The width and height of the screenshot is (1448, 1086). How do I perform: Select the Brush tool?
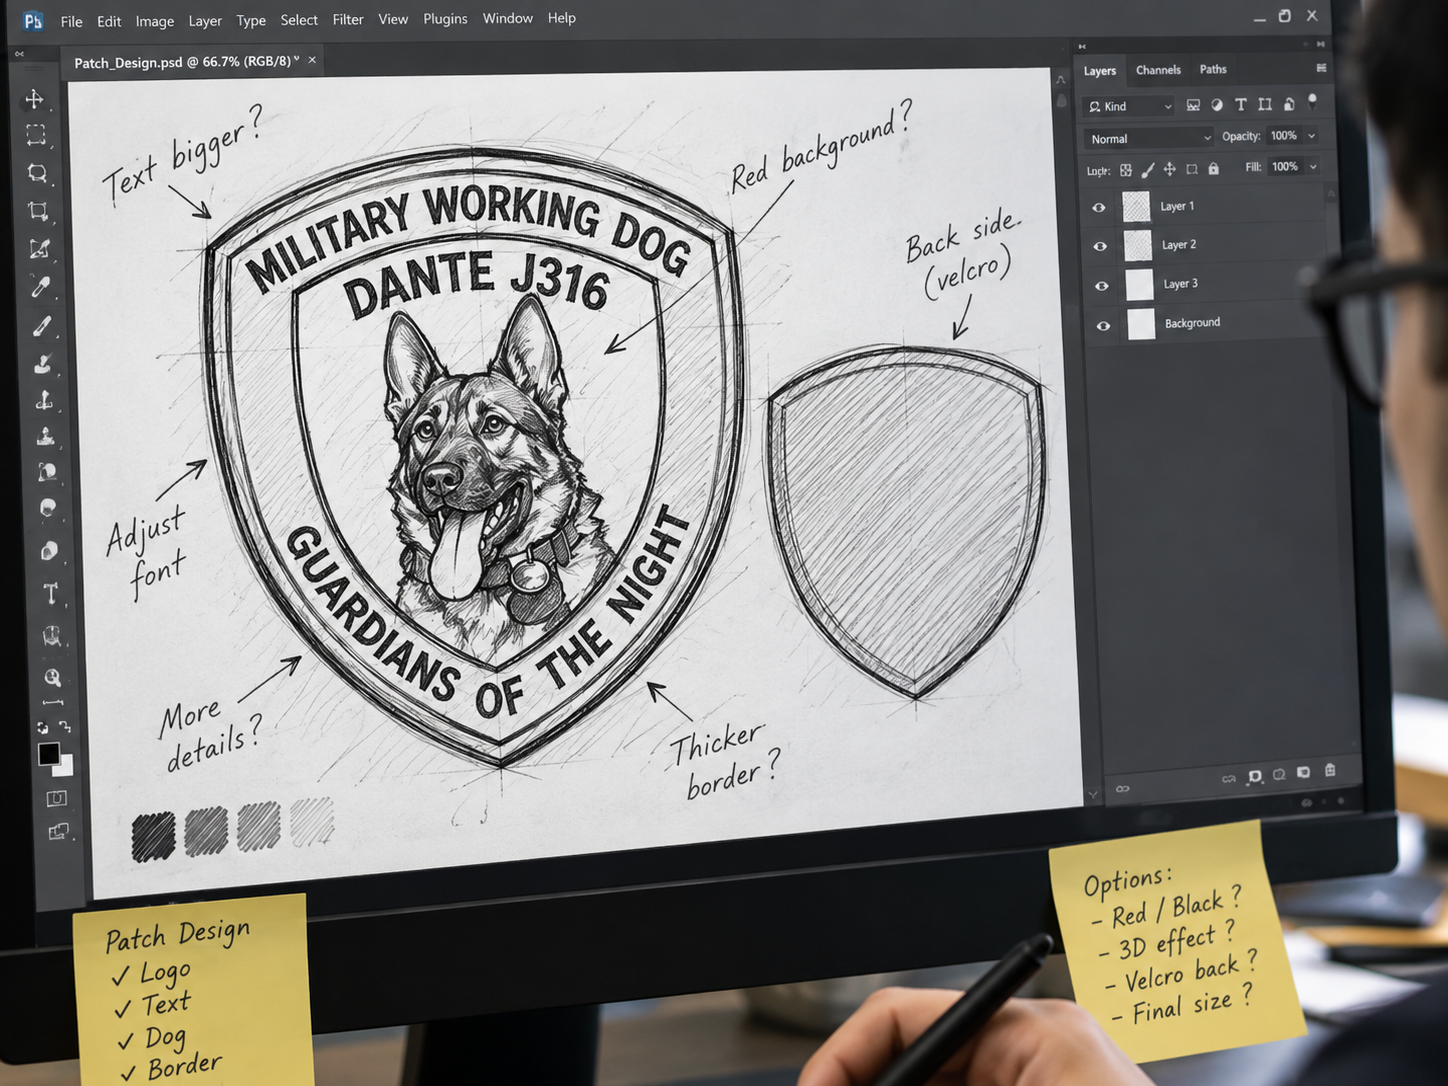42,326
